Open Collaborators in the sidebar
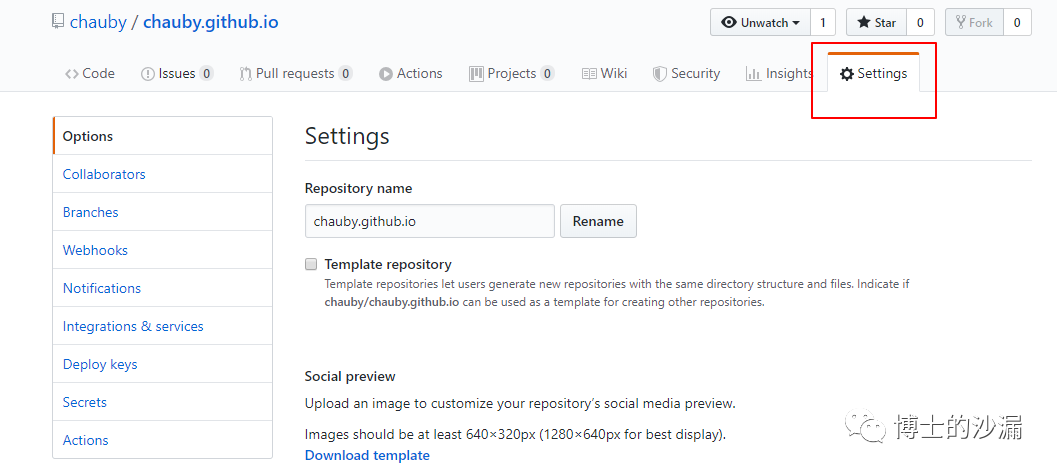The image size is (1057, 474). tap(162, 174)
